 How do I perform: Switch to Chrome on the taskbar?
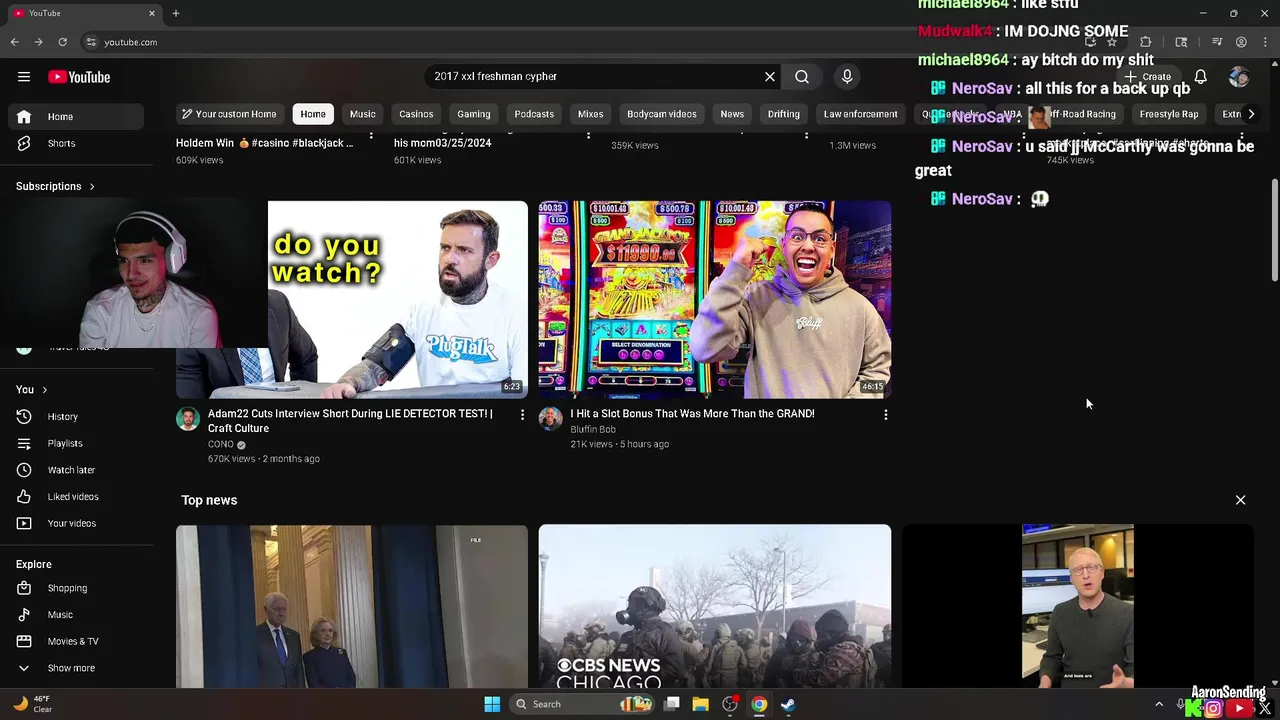pyautogui.click(x=759, y=704)
